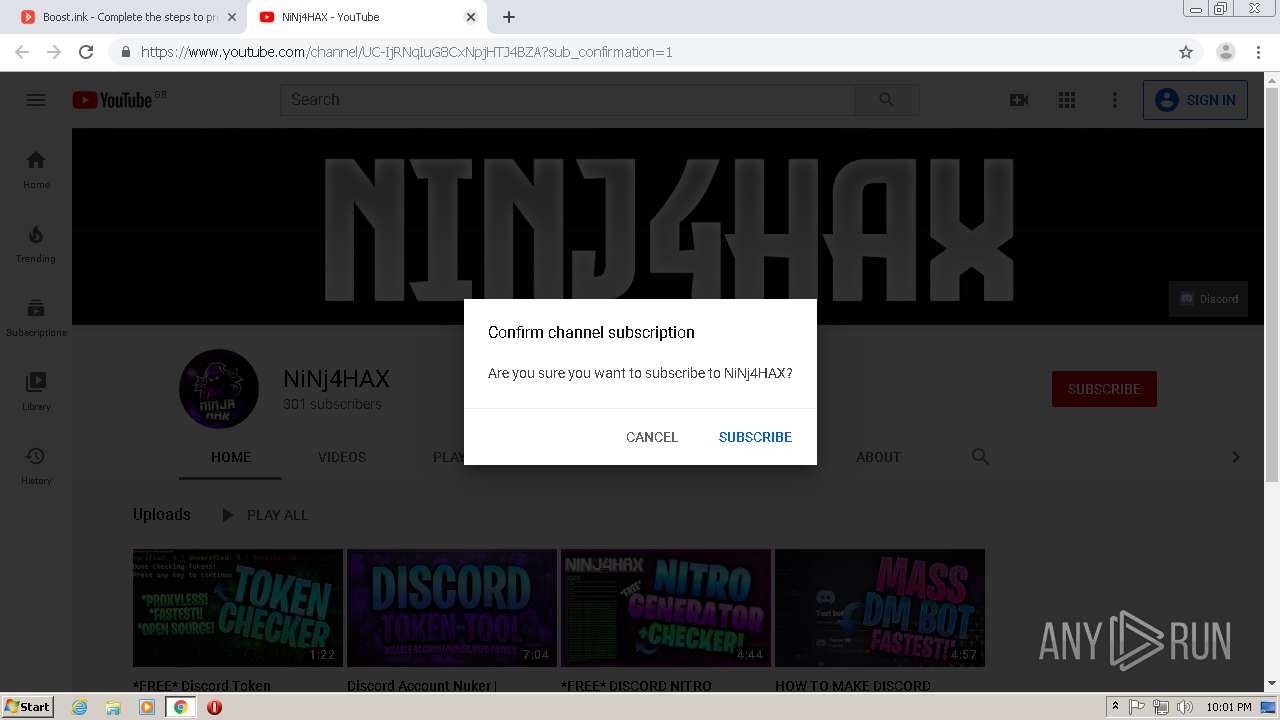Open the red Opera taskbar icon
This screenshot has height=720, width=1280.
click(214, 707)
